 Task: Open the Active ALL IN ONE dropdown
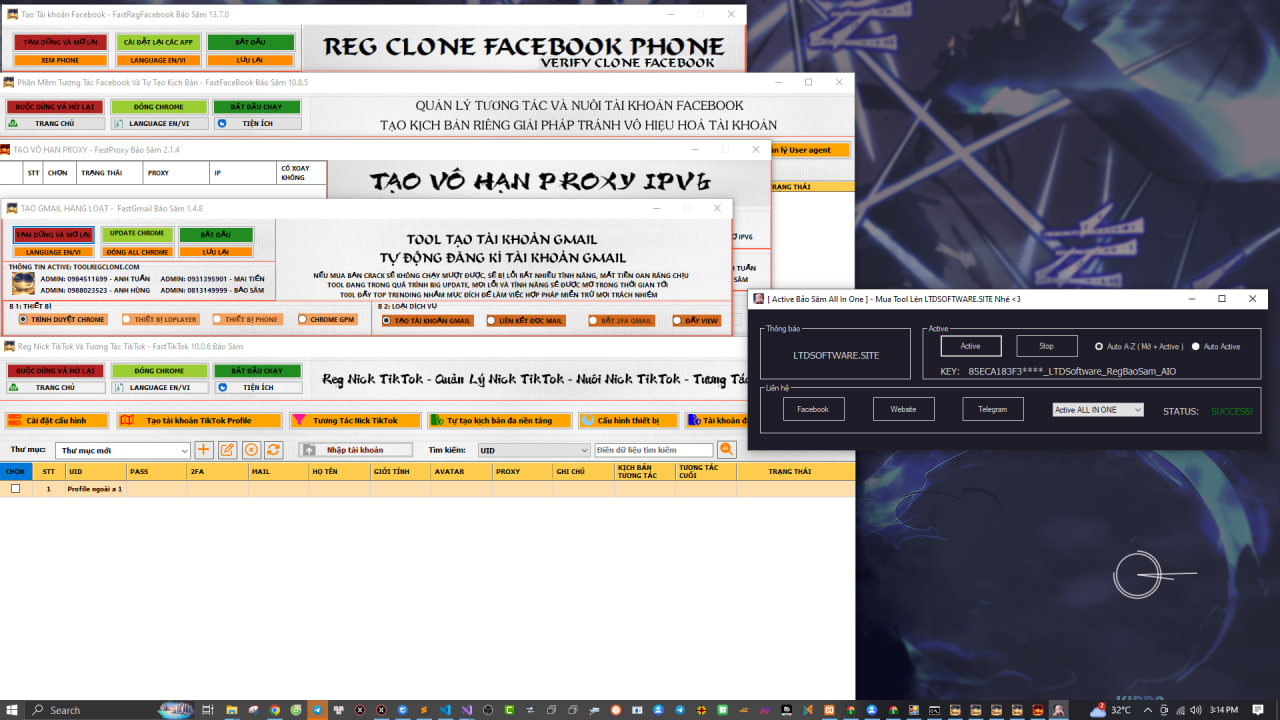[1137, 410]
